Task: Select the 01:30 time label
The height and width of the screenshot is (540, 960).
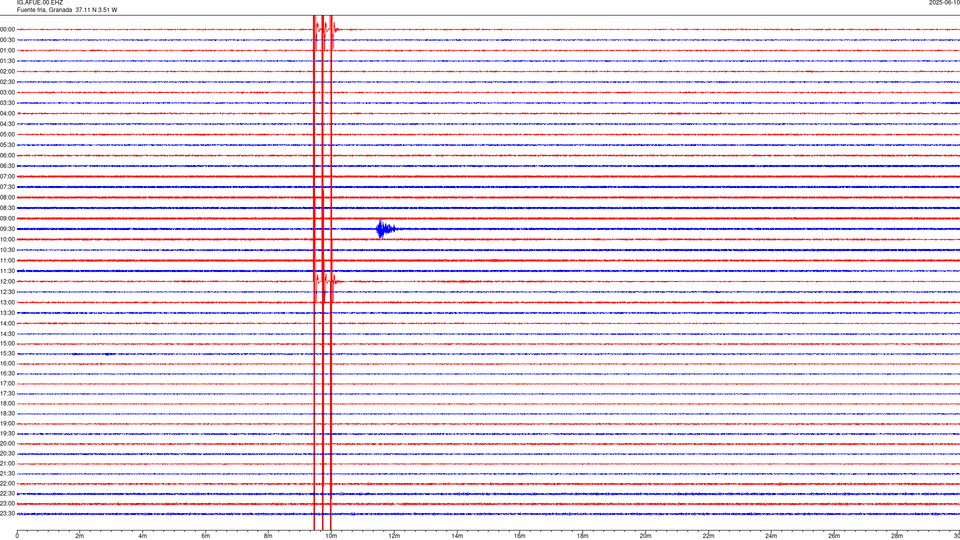Action: click(x=8, y=61)
